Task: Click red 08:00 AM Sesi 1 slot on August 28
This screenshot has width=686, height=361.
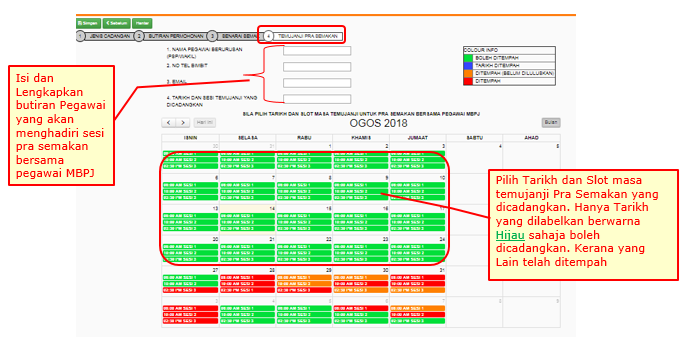Action: 247,277
